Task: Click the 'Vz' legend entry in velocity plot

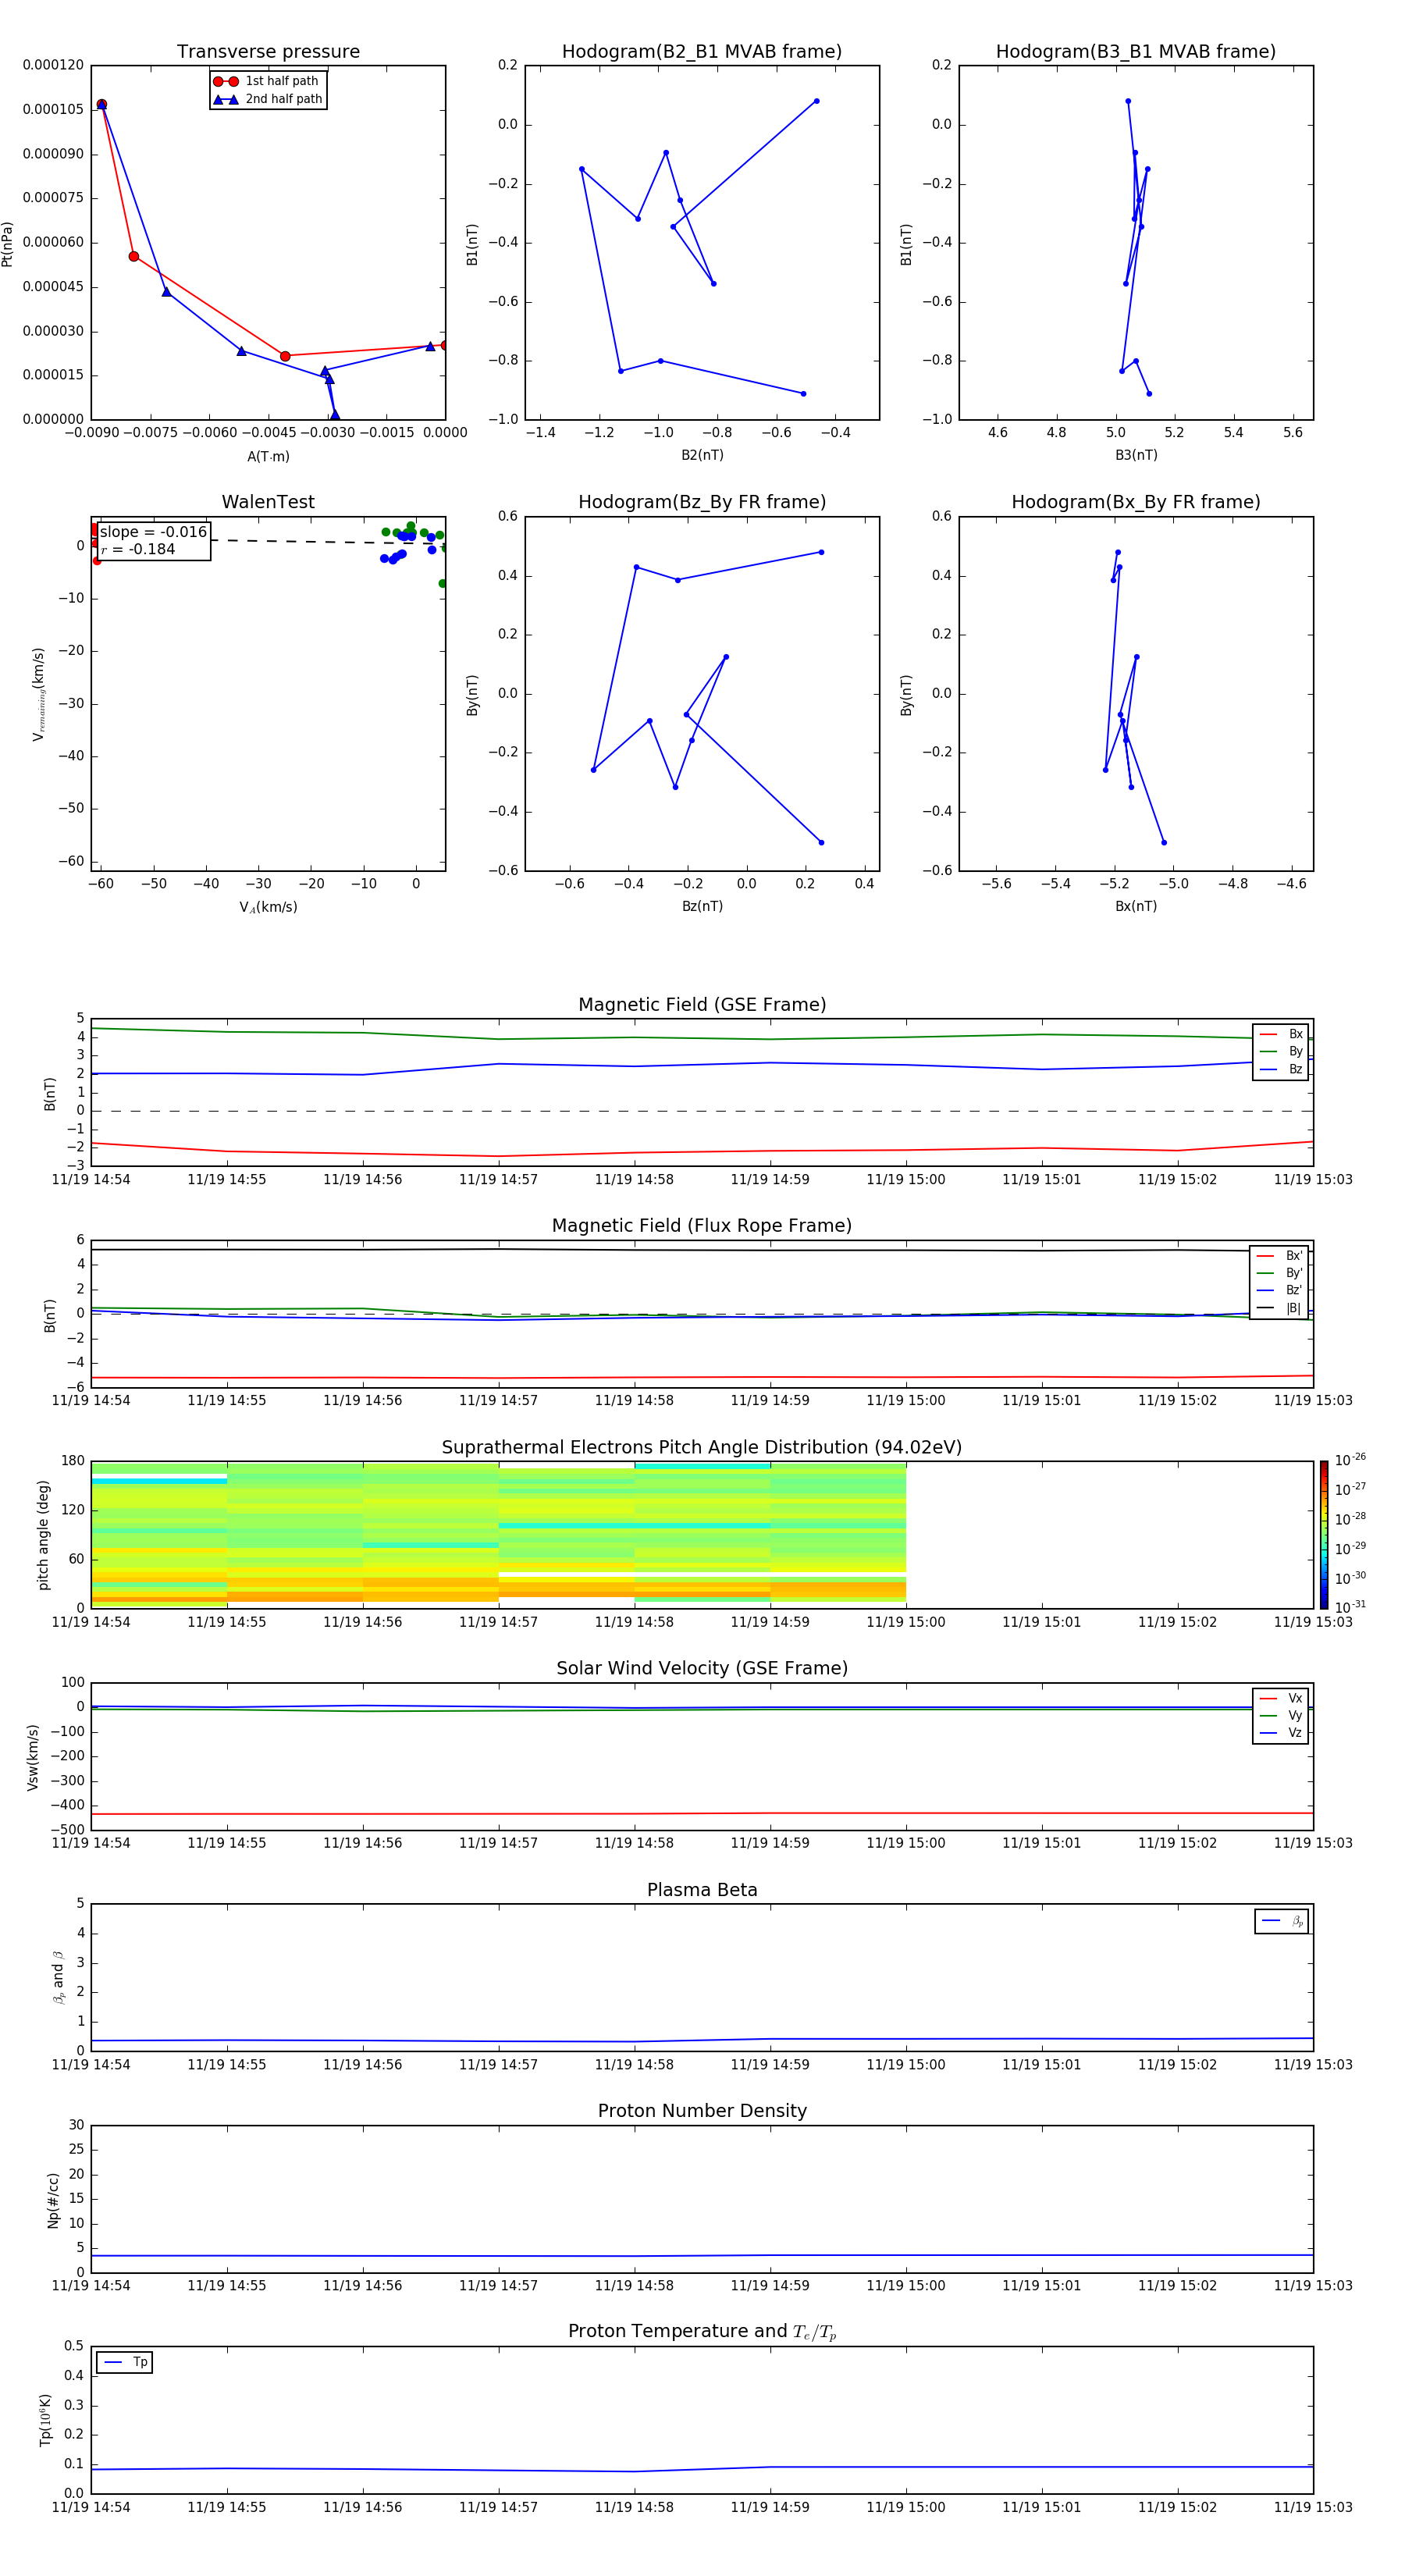Action: pyautogui.click(x=1281, y=1733)
